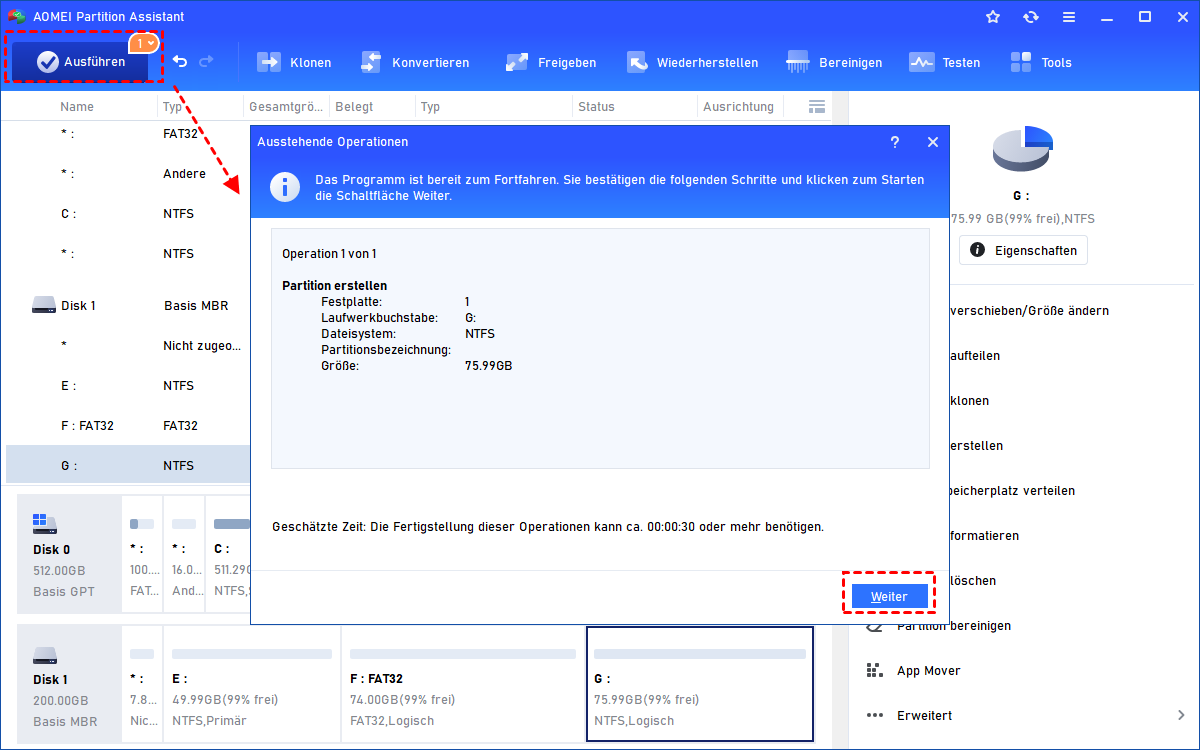Undo the last operation with the undo arrow

pos(180,62)
